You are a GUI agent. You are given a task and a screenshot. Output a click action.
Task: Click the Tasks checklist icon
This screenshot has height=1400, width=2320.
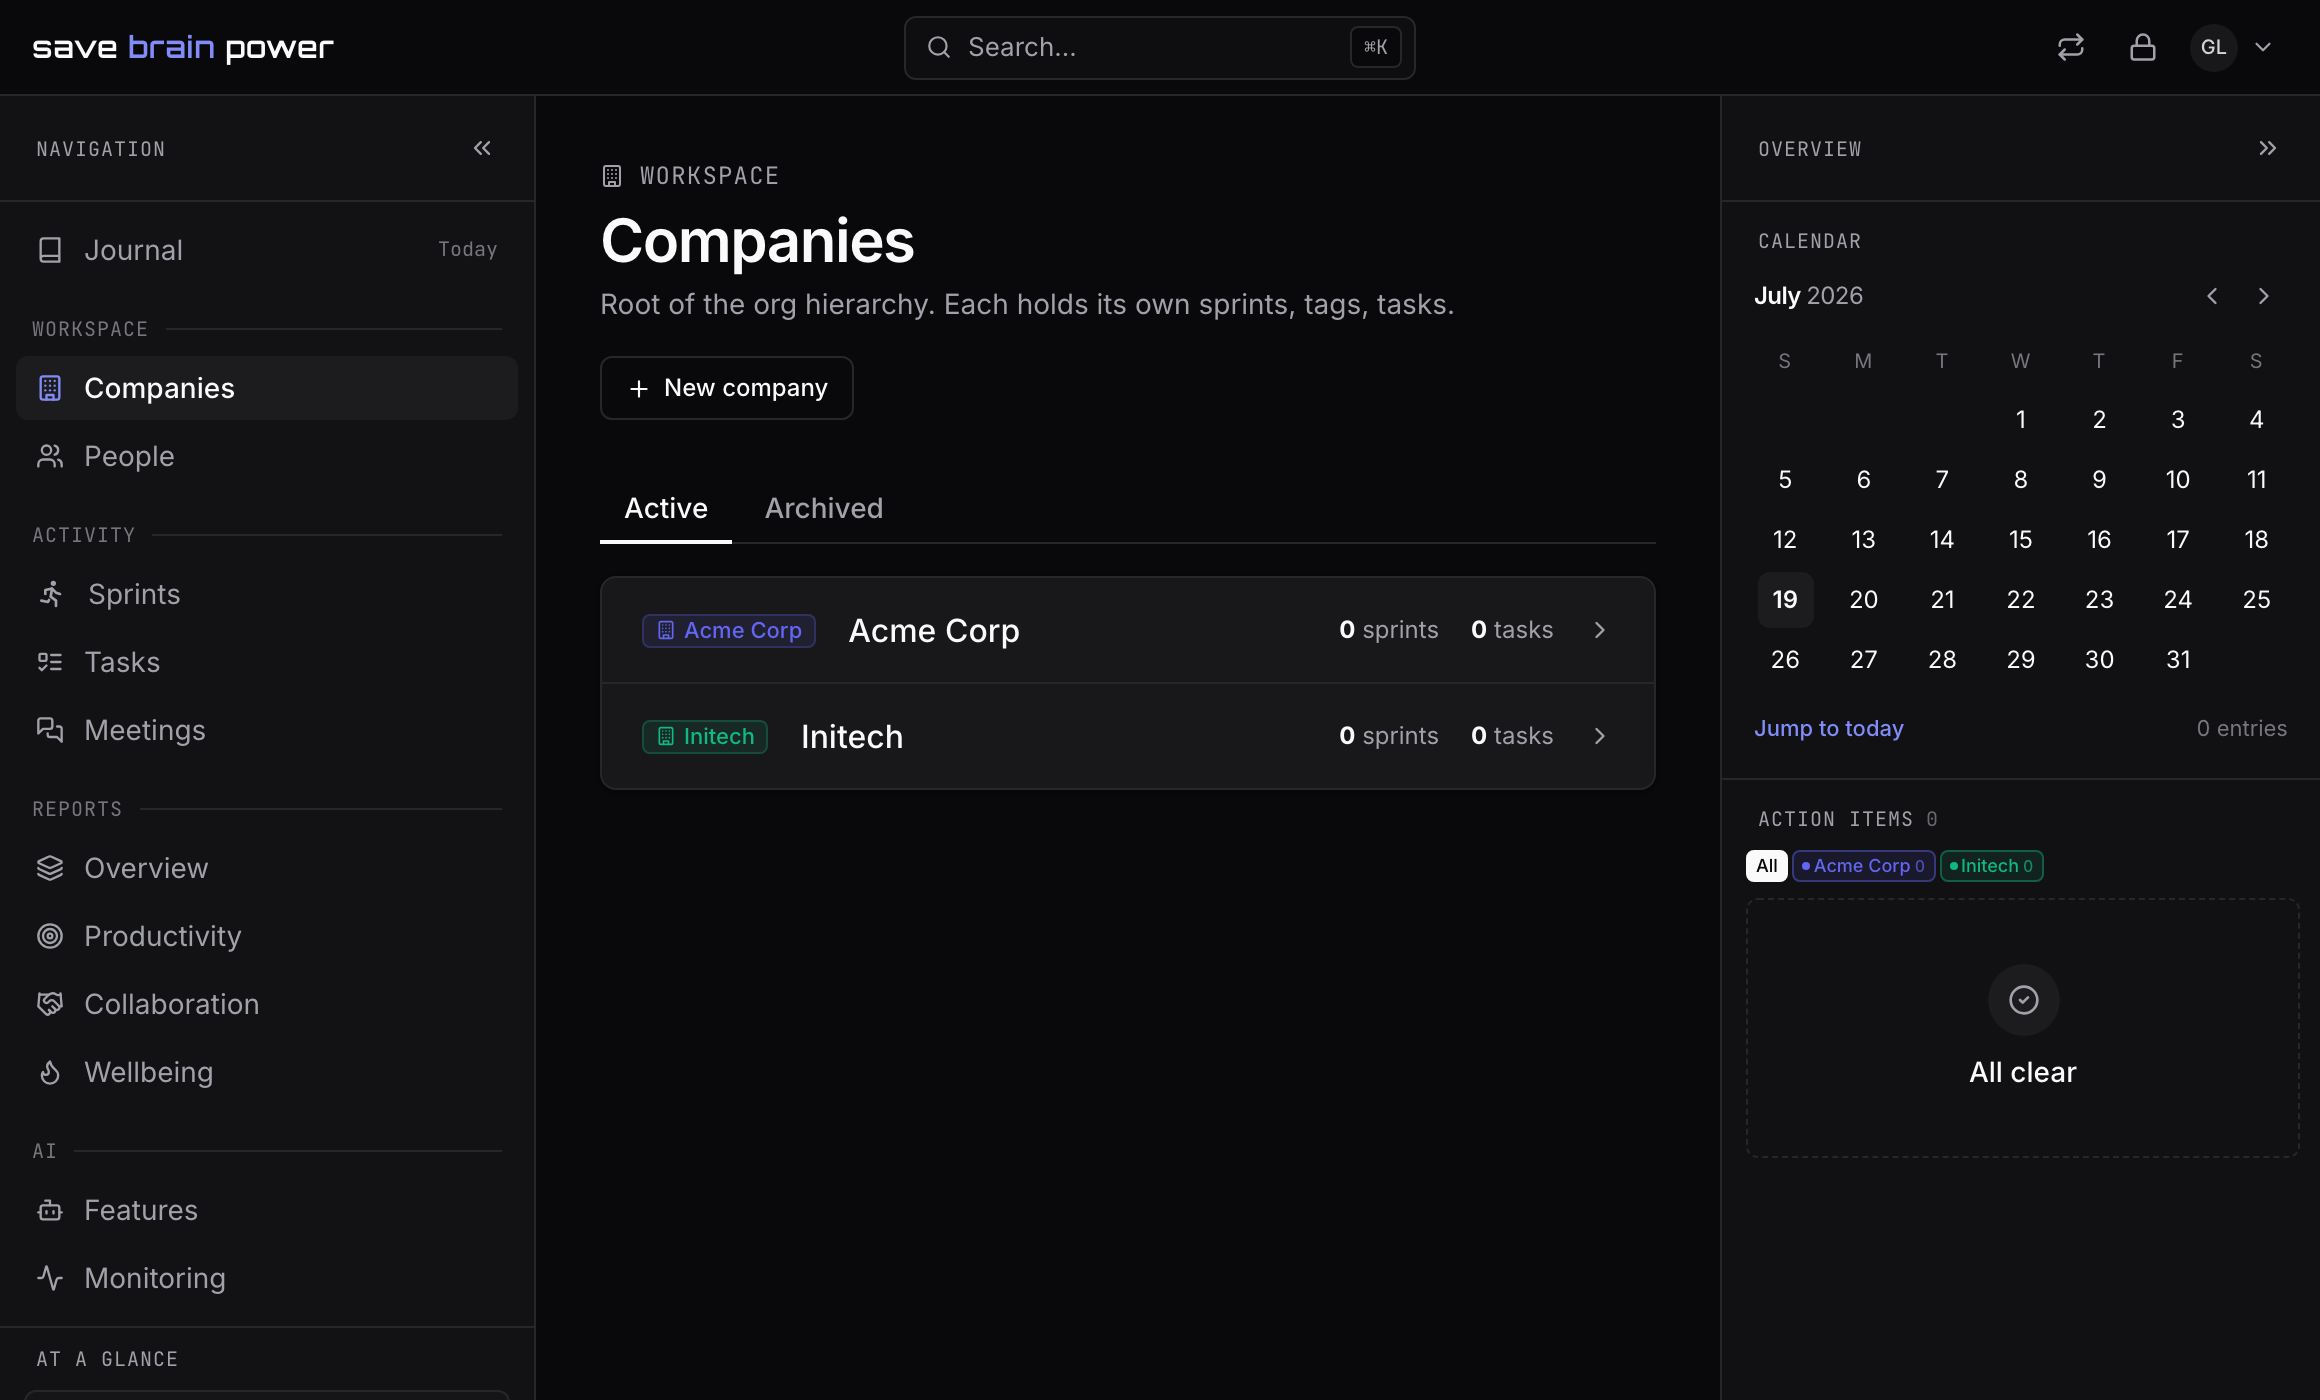pos(50,662)
